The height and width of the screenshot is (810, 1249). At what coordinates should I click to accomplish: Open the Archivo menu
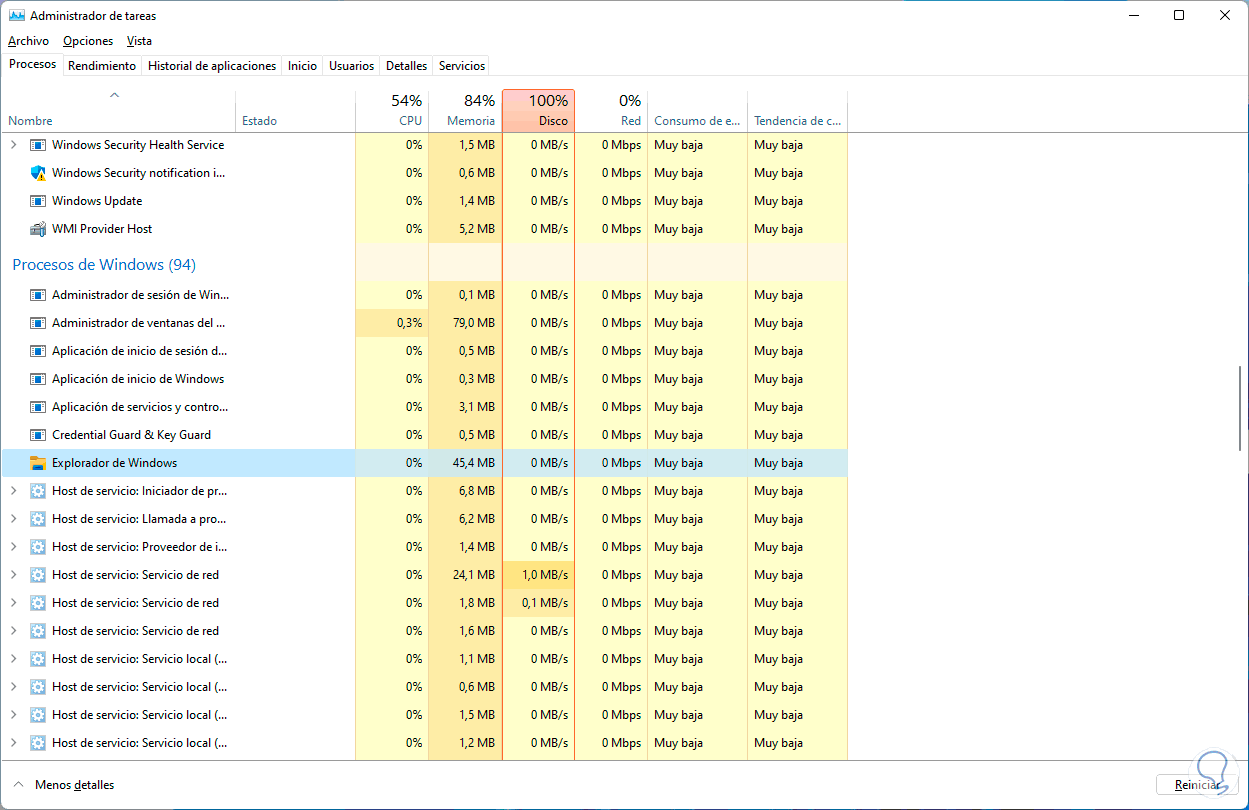click(28, 41)
